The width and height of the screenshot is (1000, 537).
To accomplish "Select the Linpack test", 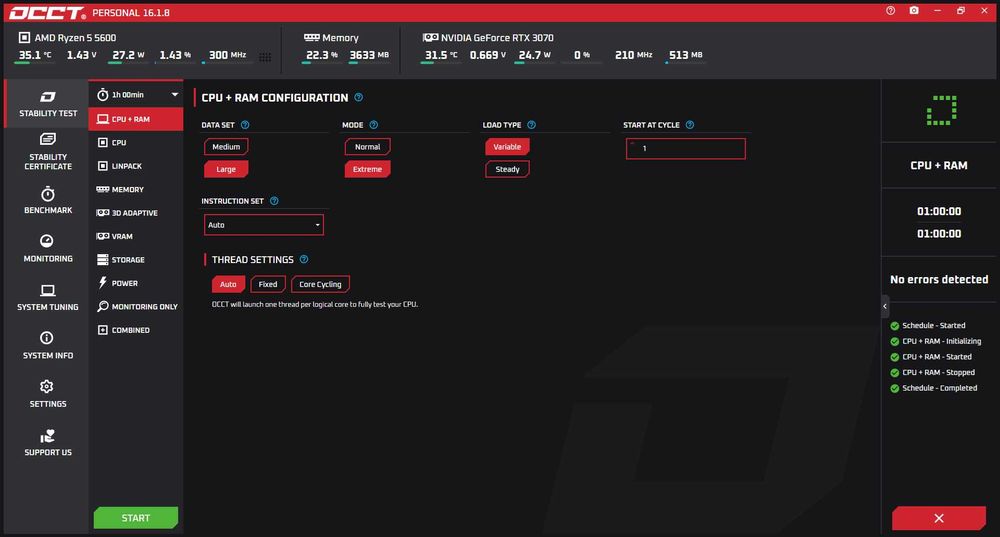I will pos(136,166).
